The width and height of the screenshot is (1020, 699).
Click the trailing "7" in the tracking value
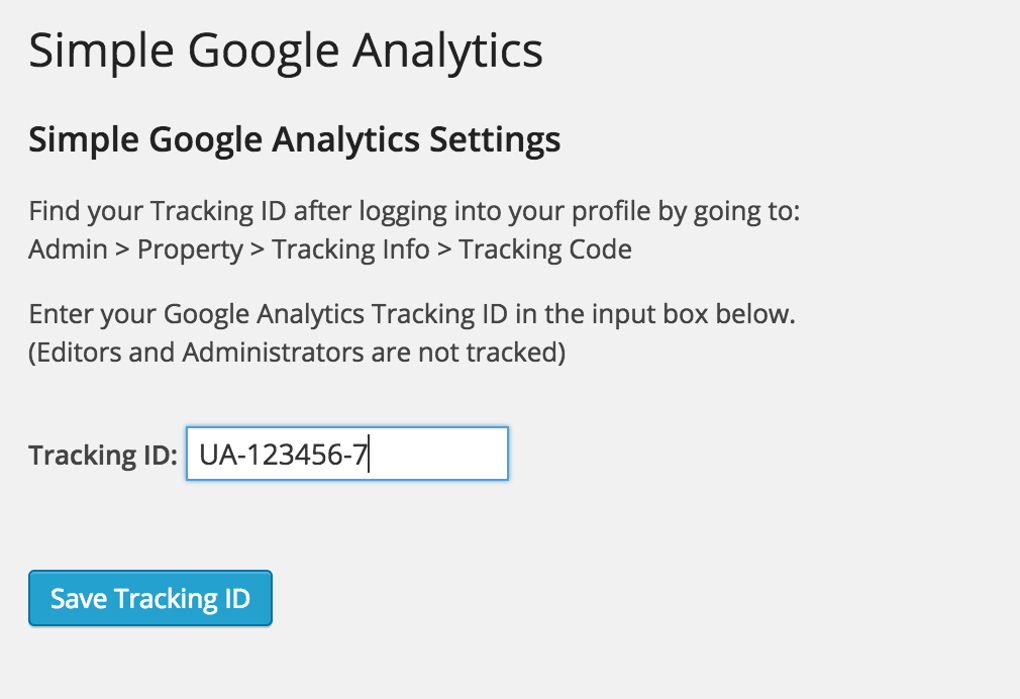tap(361, 455)
